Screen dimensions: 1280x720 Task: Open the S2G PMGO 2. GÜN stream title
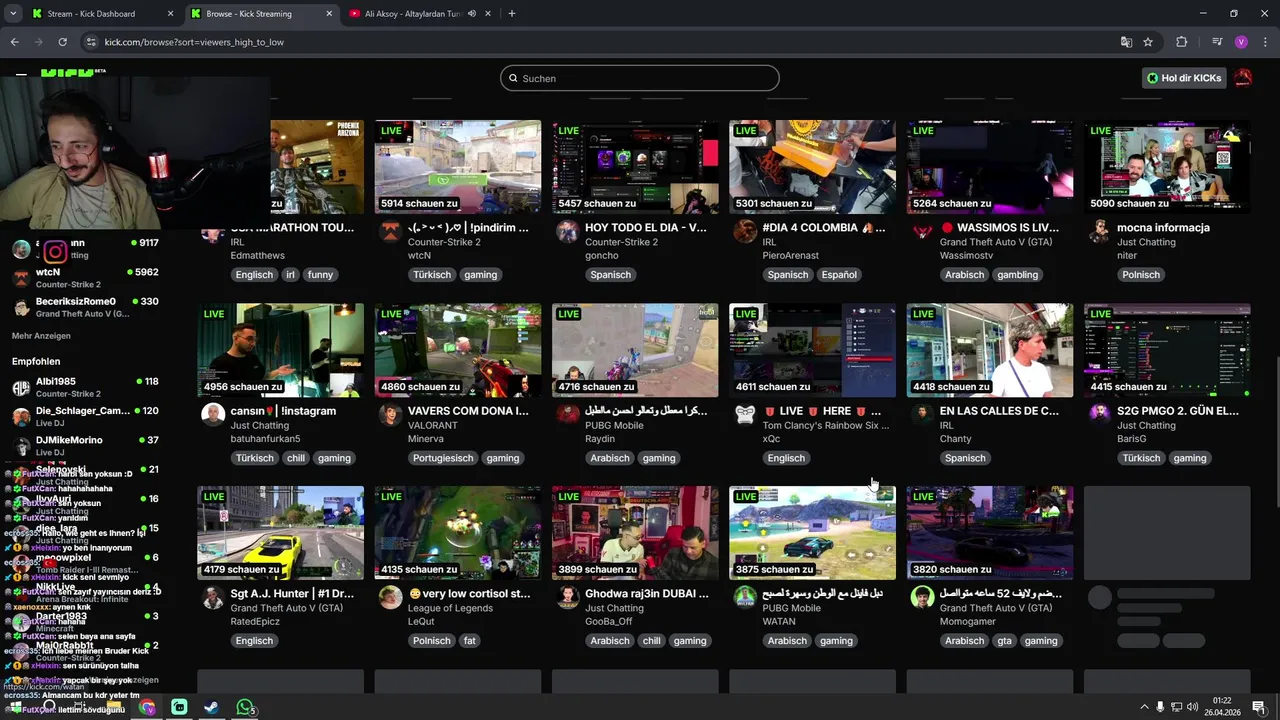pyautogui.click(x=1178, y=411)
